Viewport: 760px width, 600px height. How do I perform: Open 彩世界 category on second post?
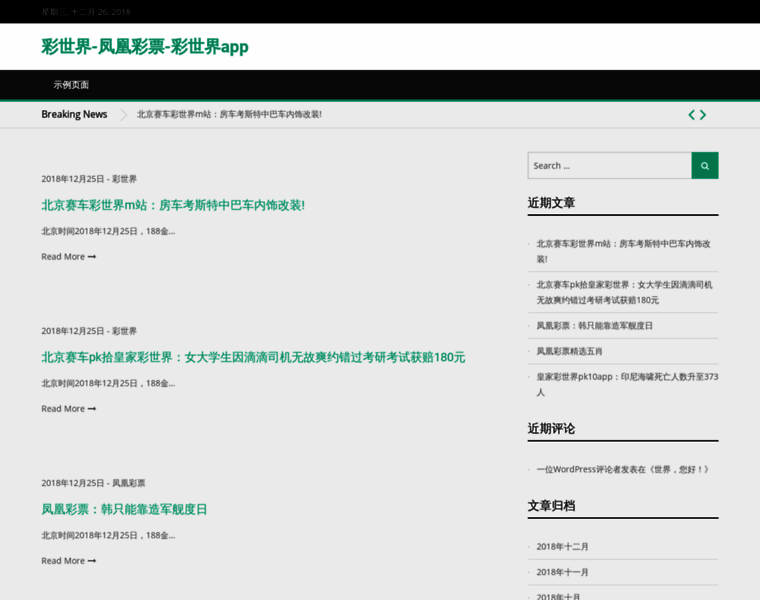click(x=125, y=331)
